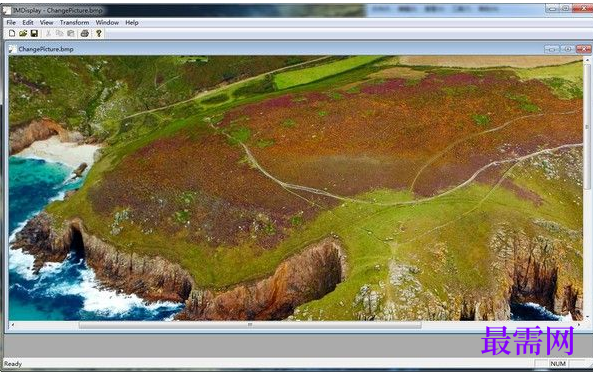Close the ChangePicture.bmp child window
593x372 pixels.
pyautogui.click(x=583, y=49)
